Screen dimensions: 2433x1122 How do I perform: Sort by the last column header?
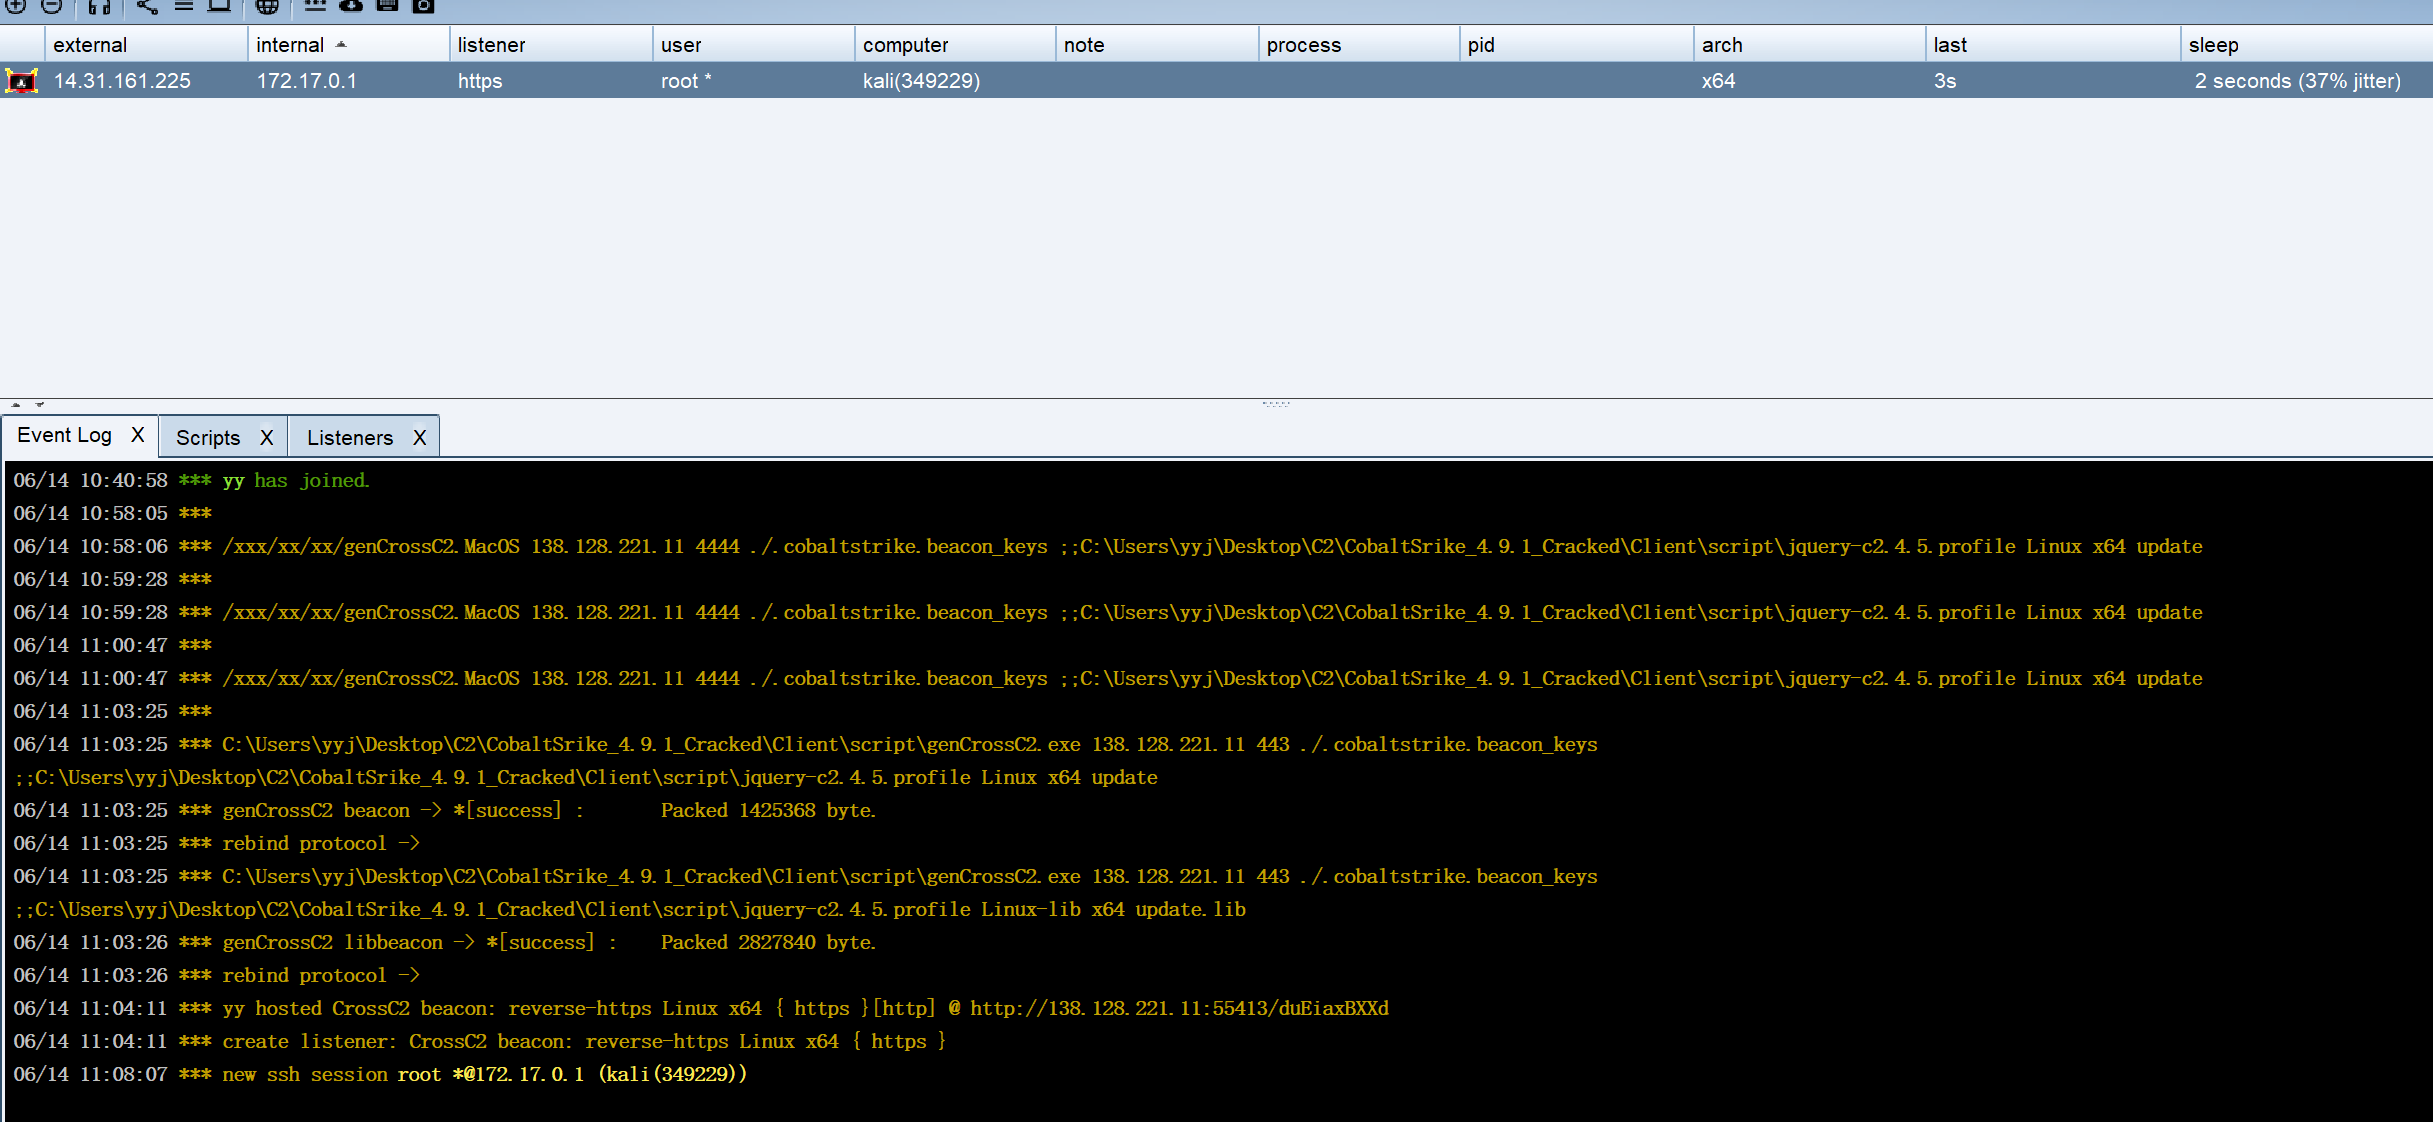2053,45
